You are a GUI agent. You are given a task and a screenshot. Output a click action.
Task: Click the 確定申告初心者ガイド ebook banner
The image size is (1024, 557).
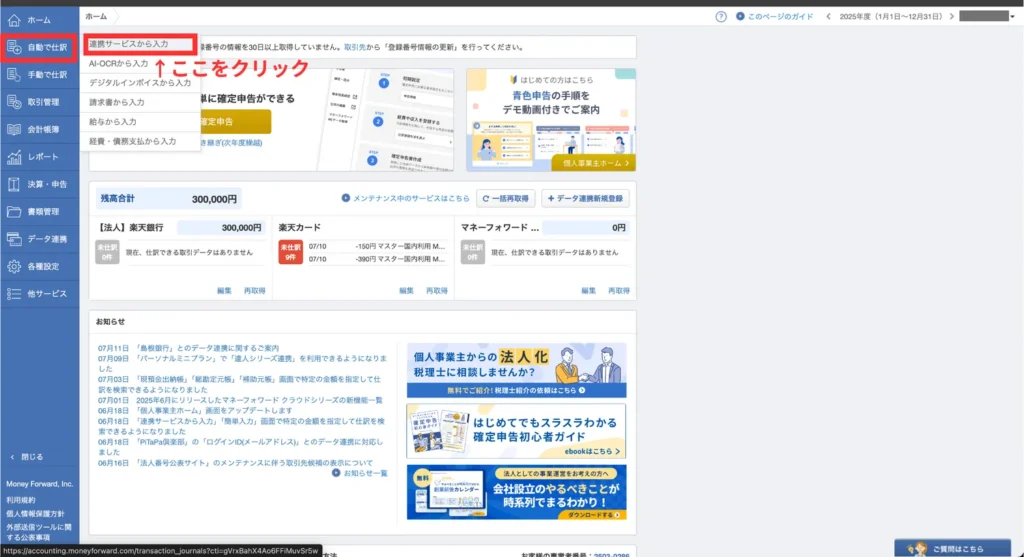[x=516, y=430]
